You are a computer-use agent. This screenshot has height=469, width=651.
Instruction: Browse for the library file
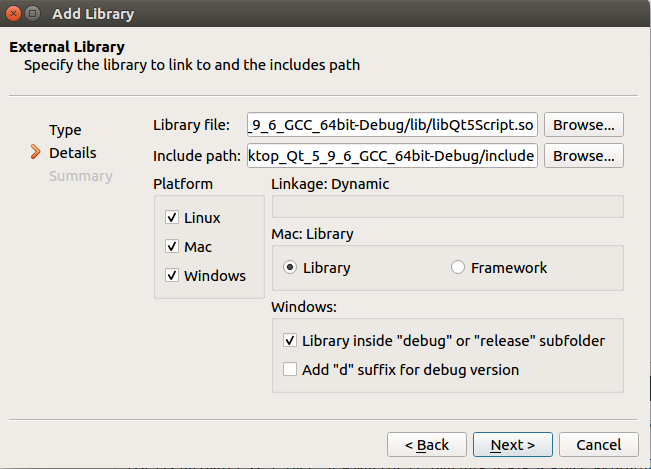(x=584, y=125)
